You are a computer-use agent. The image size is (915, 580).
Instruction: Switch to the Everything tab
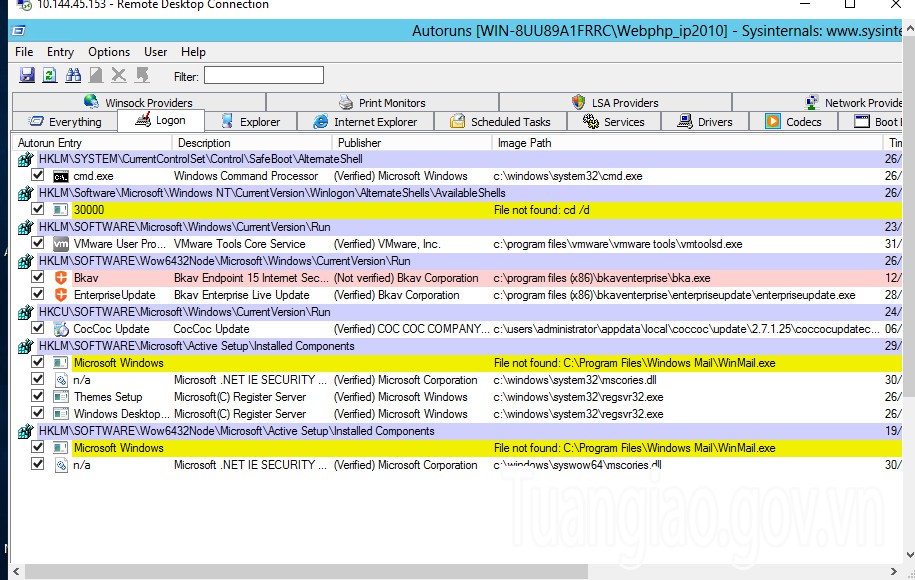(x=65, y=122)
